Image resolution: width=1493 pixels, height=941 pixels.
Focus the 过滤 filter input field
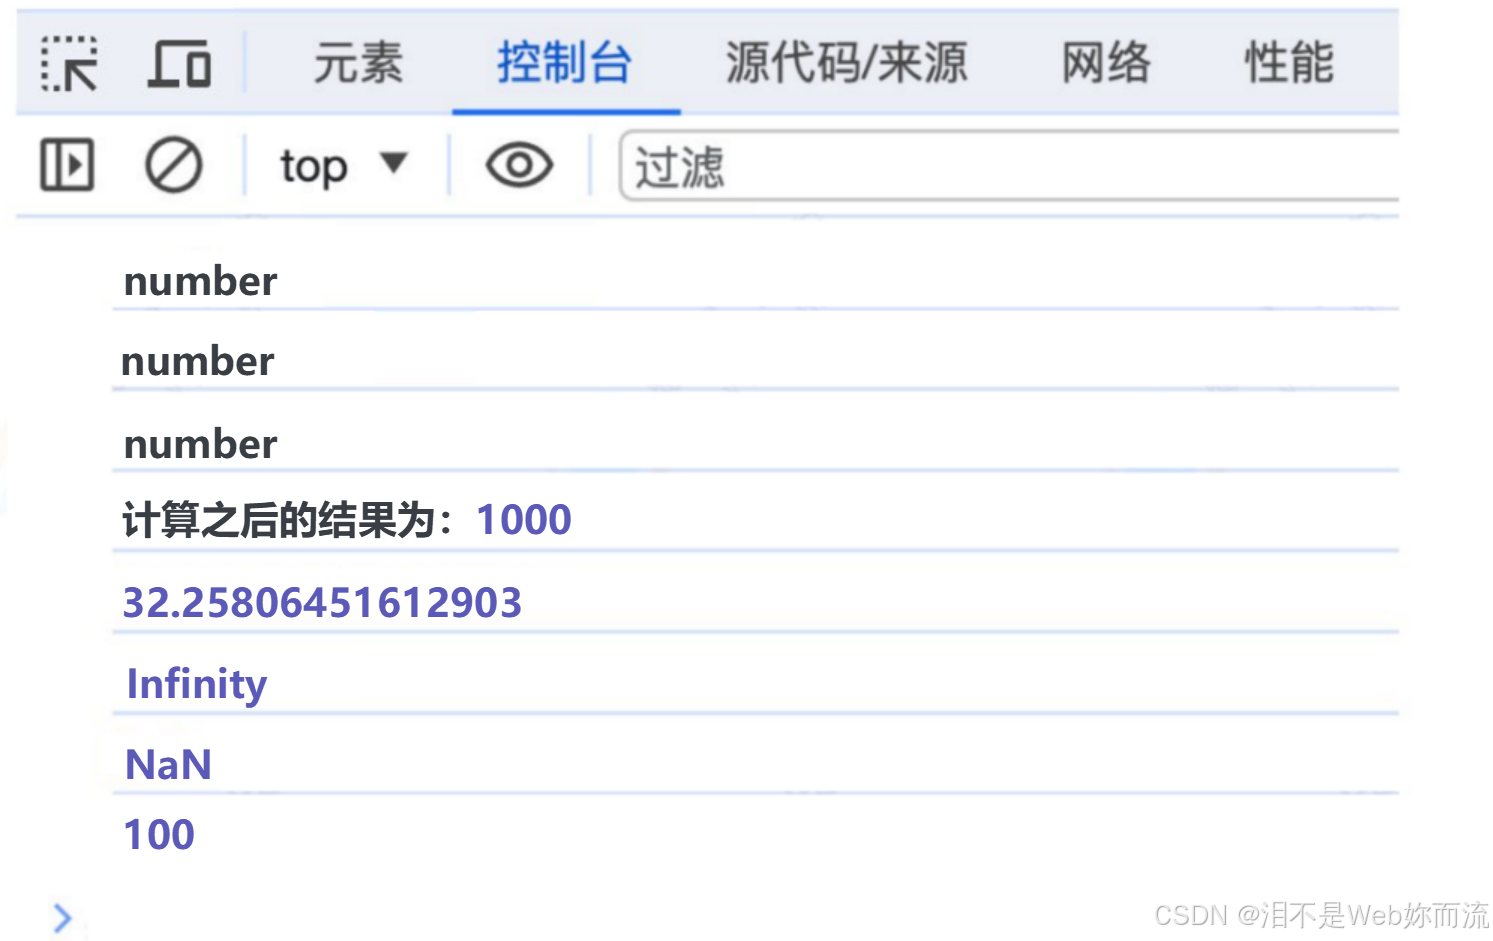(x=1010, y=166)
